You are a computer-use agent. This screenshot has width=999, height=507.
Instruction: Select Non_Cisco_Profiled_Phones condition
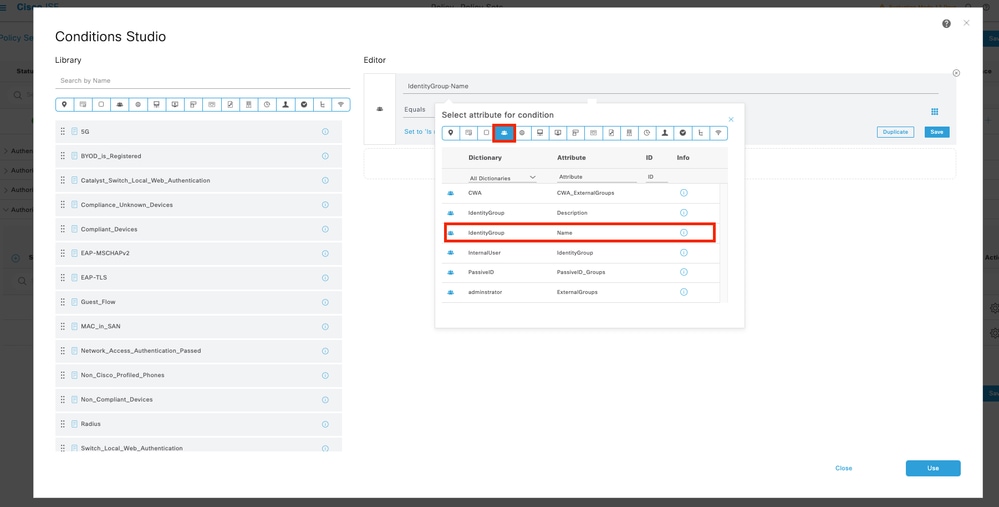tap(198, 375)
